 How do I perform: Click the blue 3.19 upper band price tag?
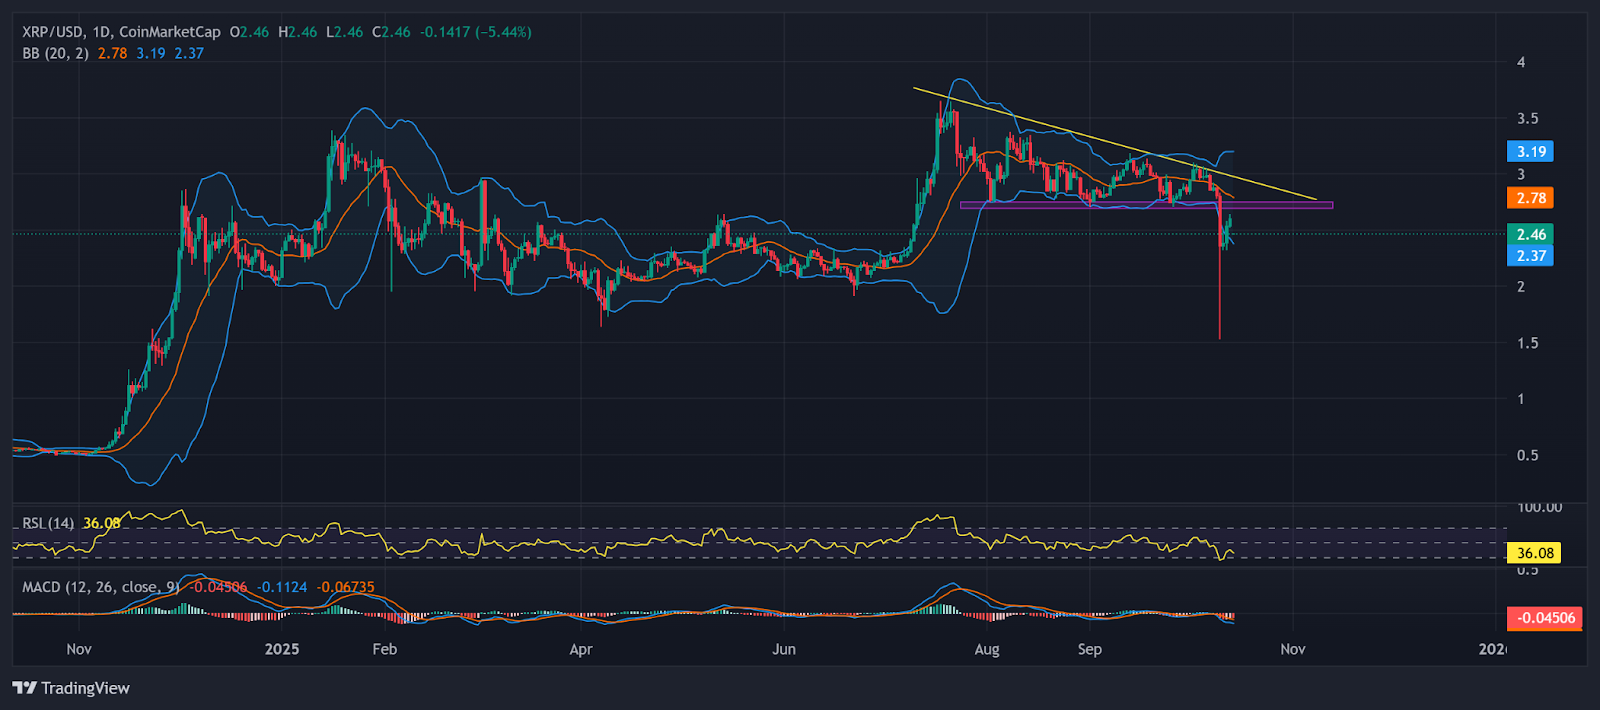(1530, 152)
